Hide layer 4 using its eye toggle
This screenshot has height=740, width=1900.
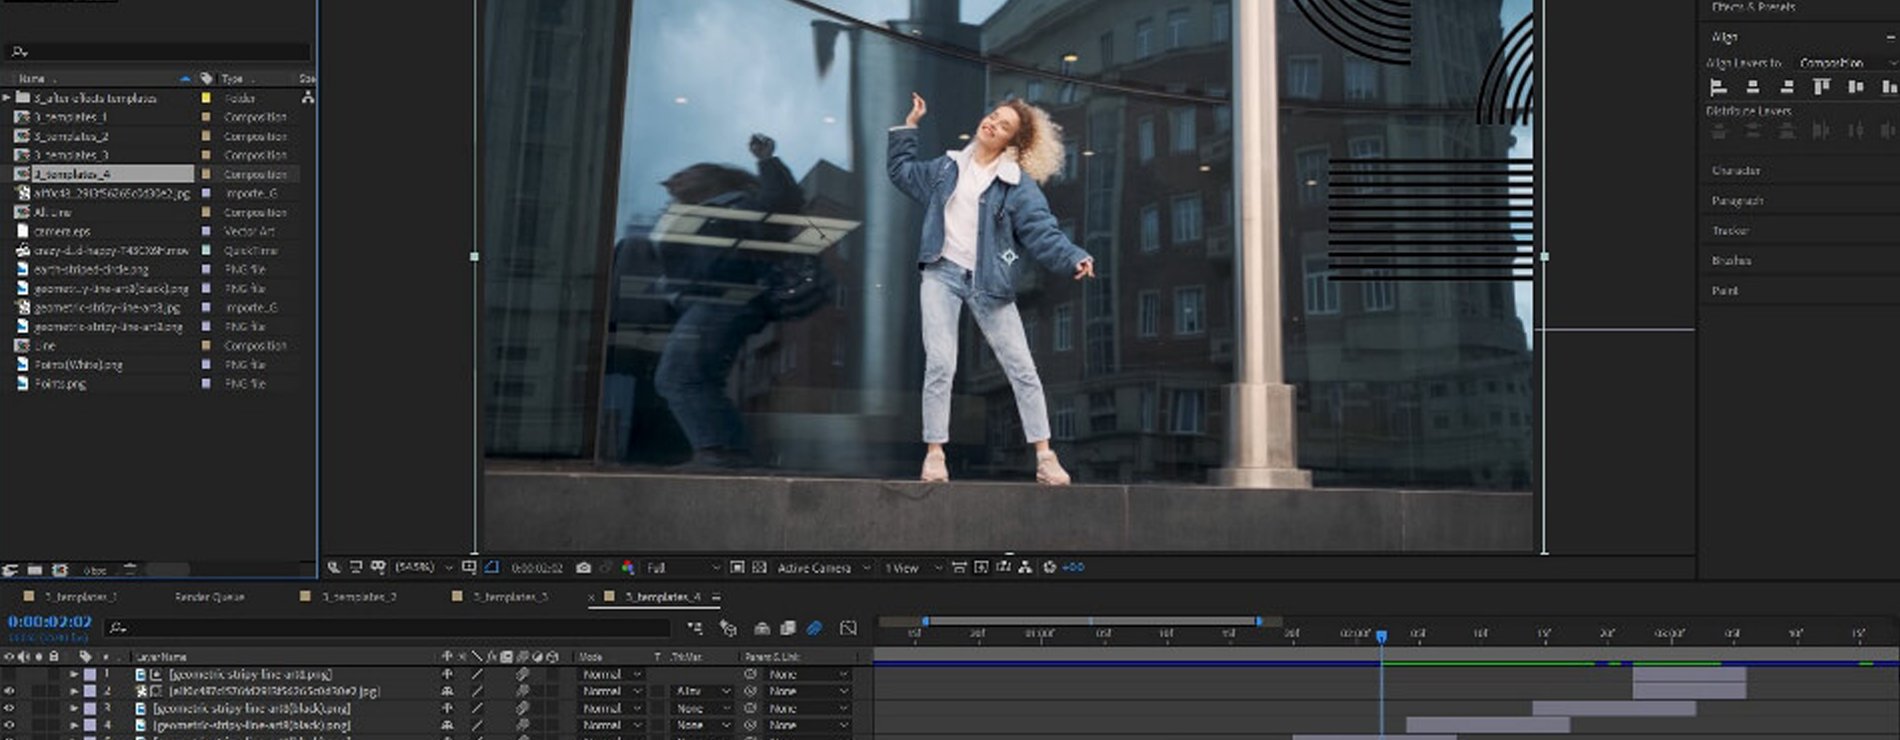pyautogui.click(x=10, y=725)
